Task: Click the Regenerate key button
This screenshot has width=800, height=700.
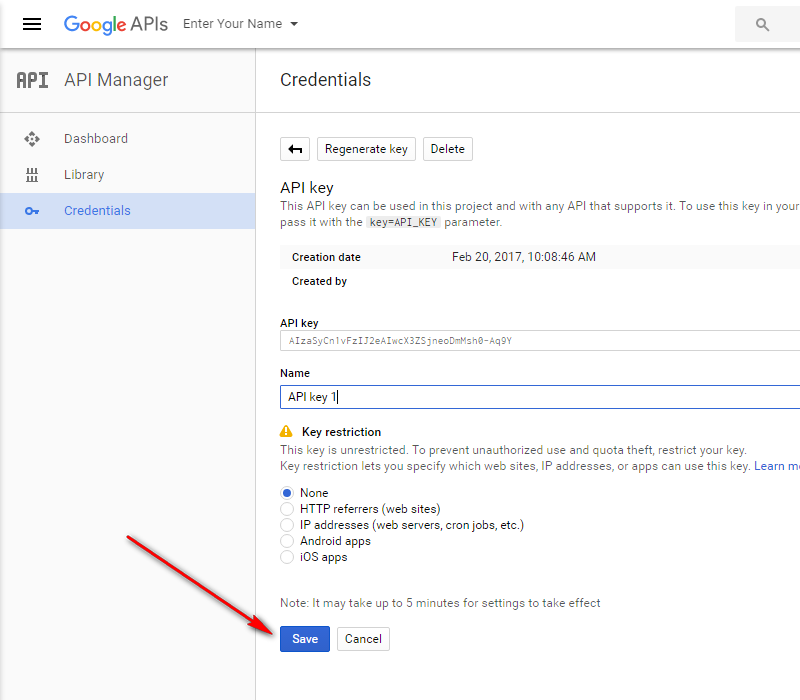Action: click(366, 149)
